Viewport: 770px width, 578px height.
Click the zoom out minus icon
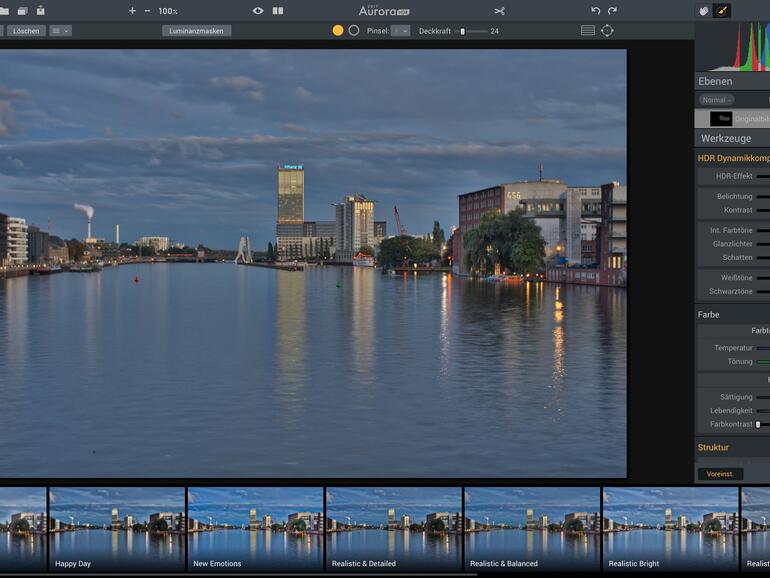[x=148, y=11]
